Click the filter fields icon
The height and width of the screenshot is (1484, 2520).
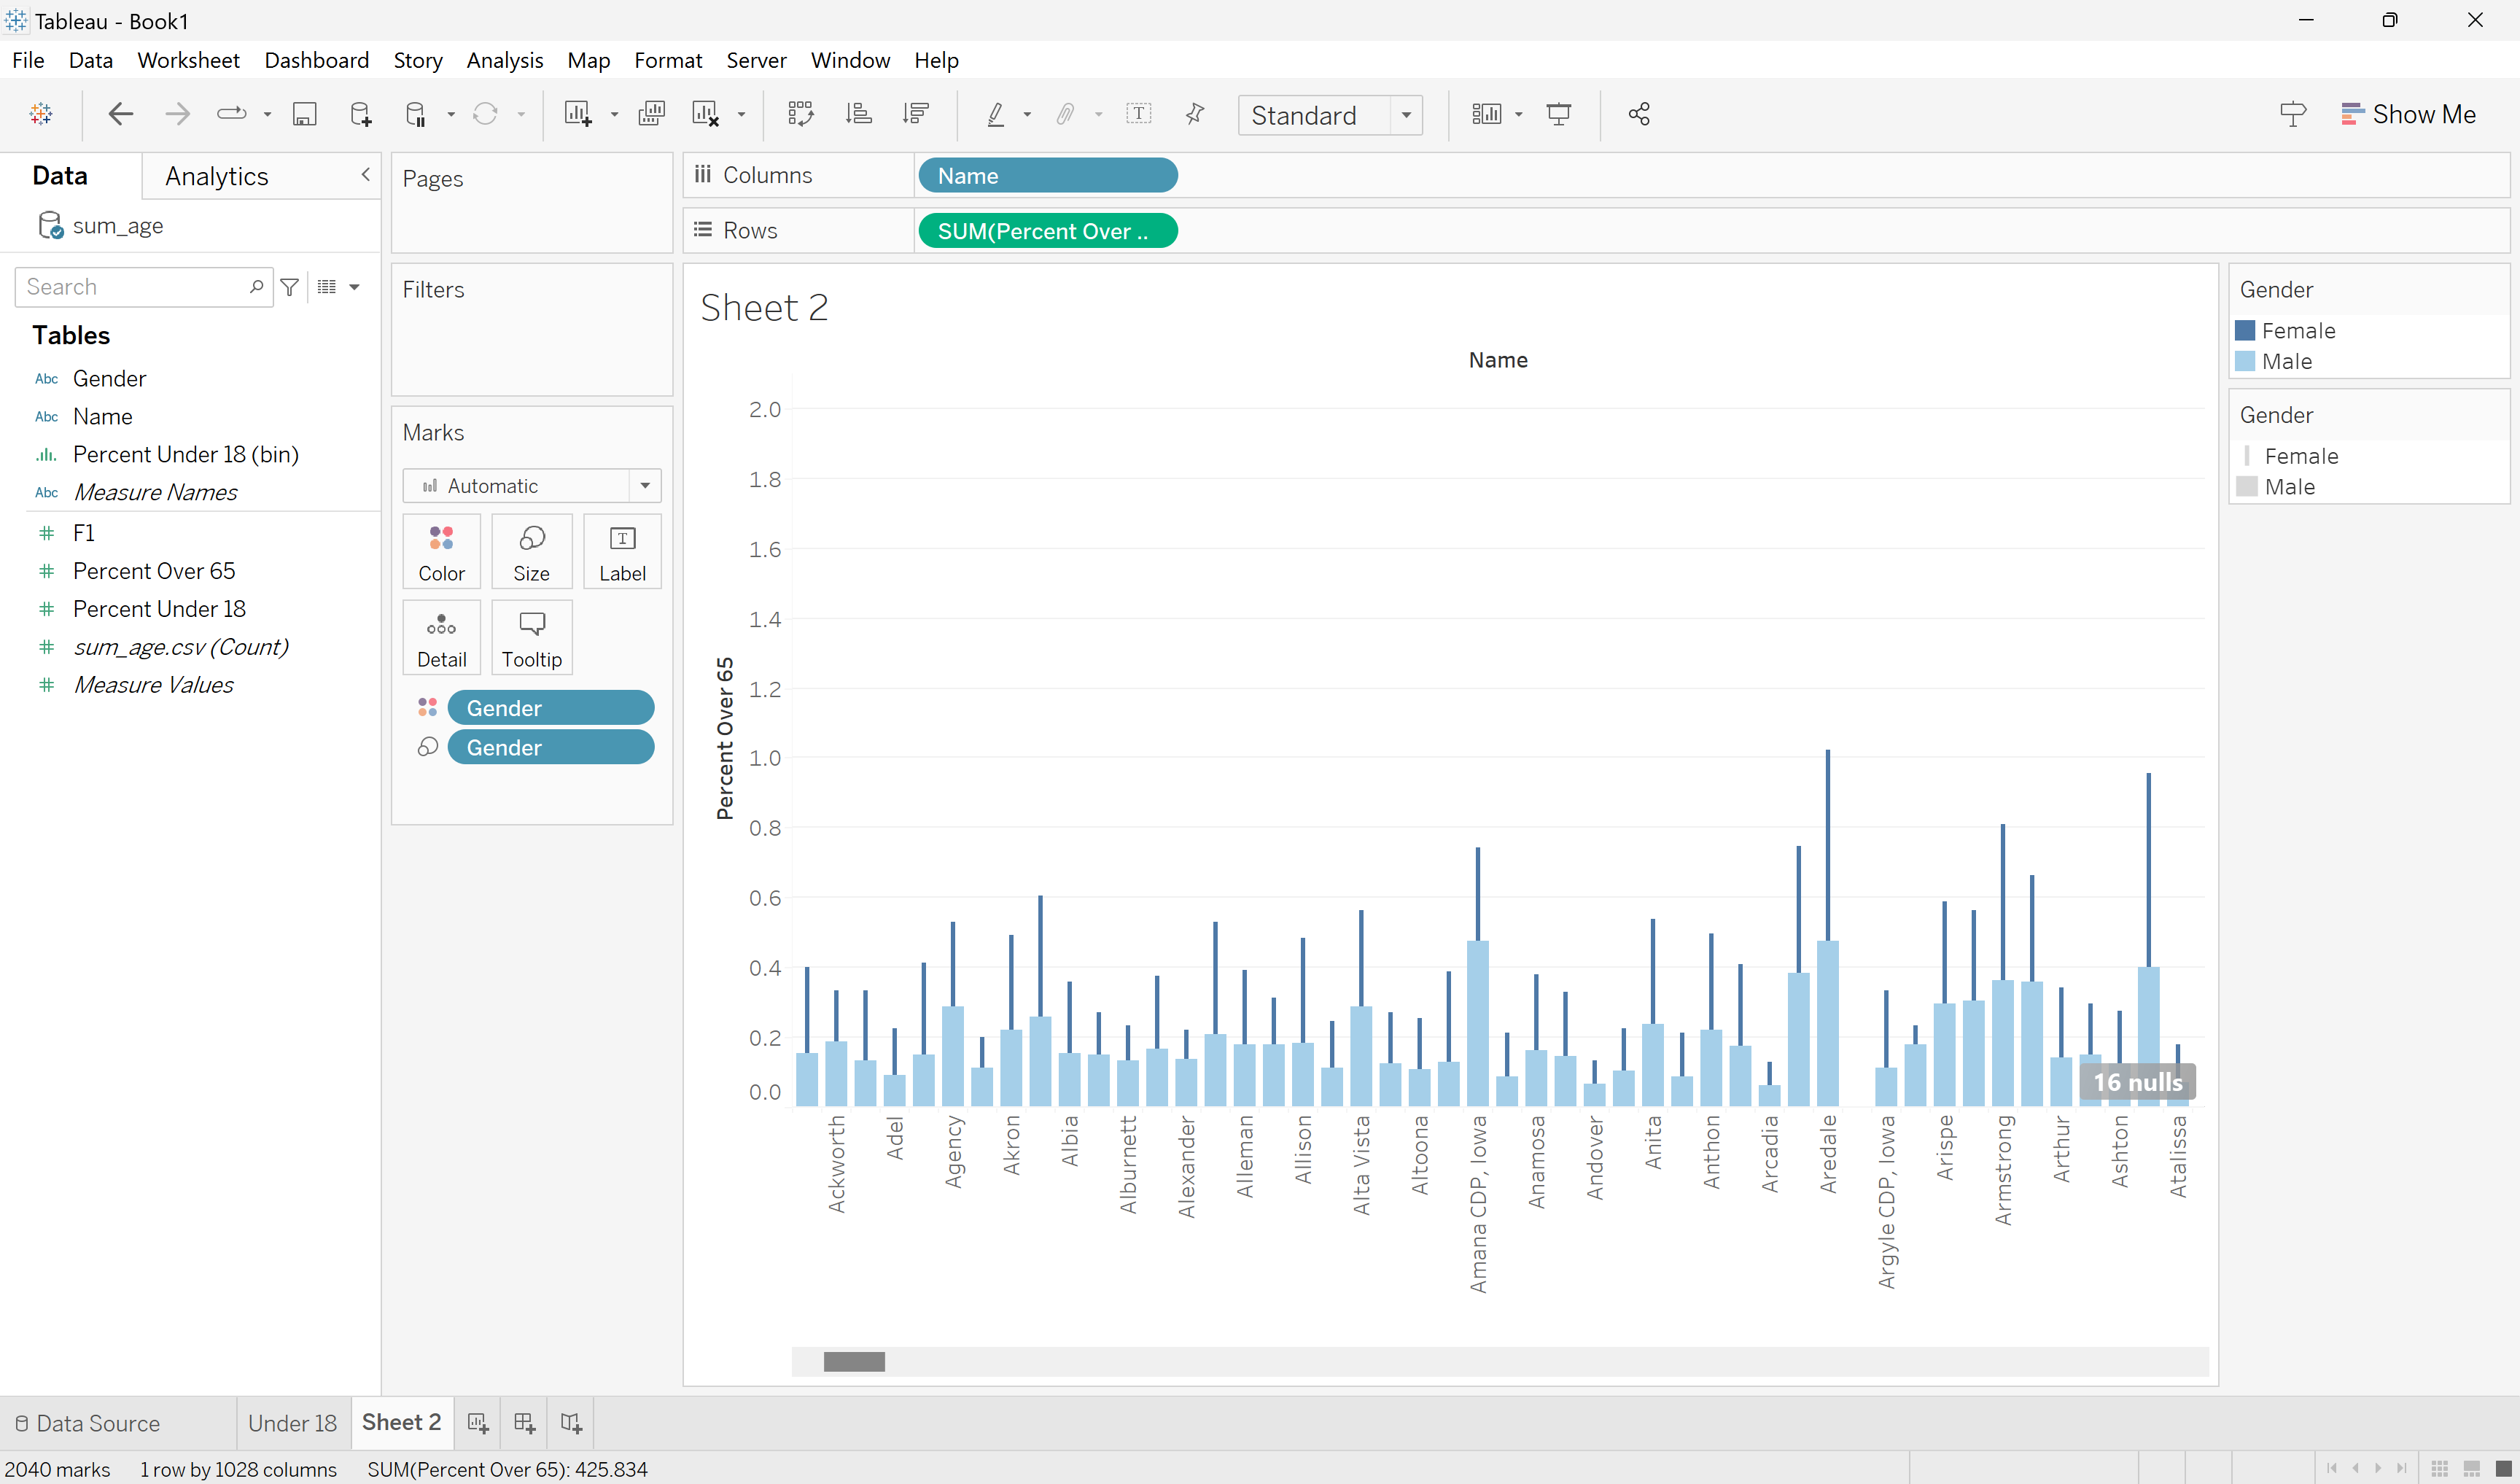[x=290, y=287]
